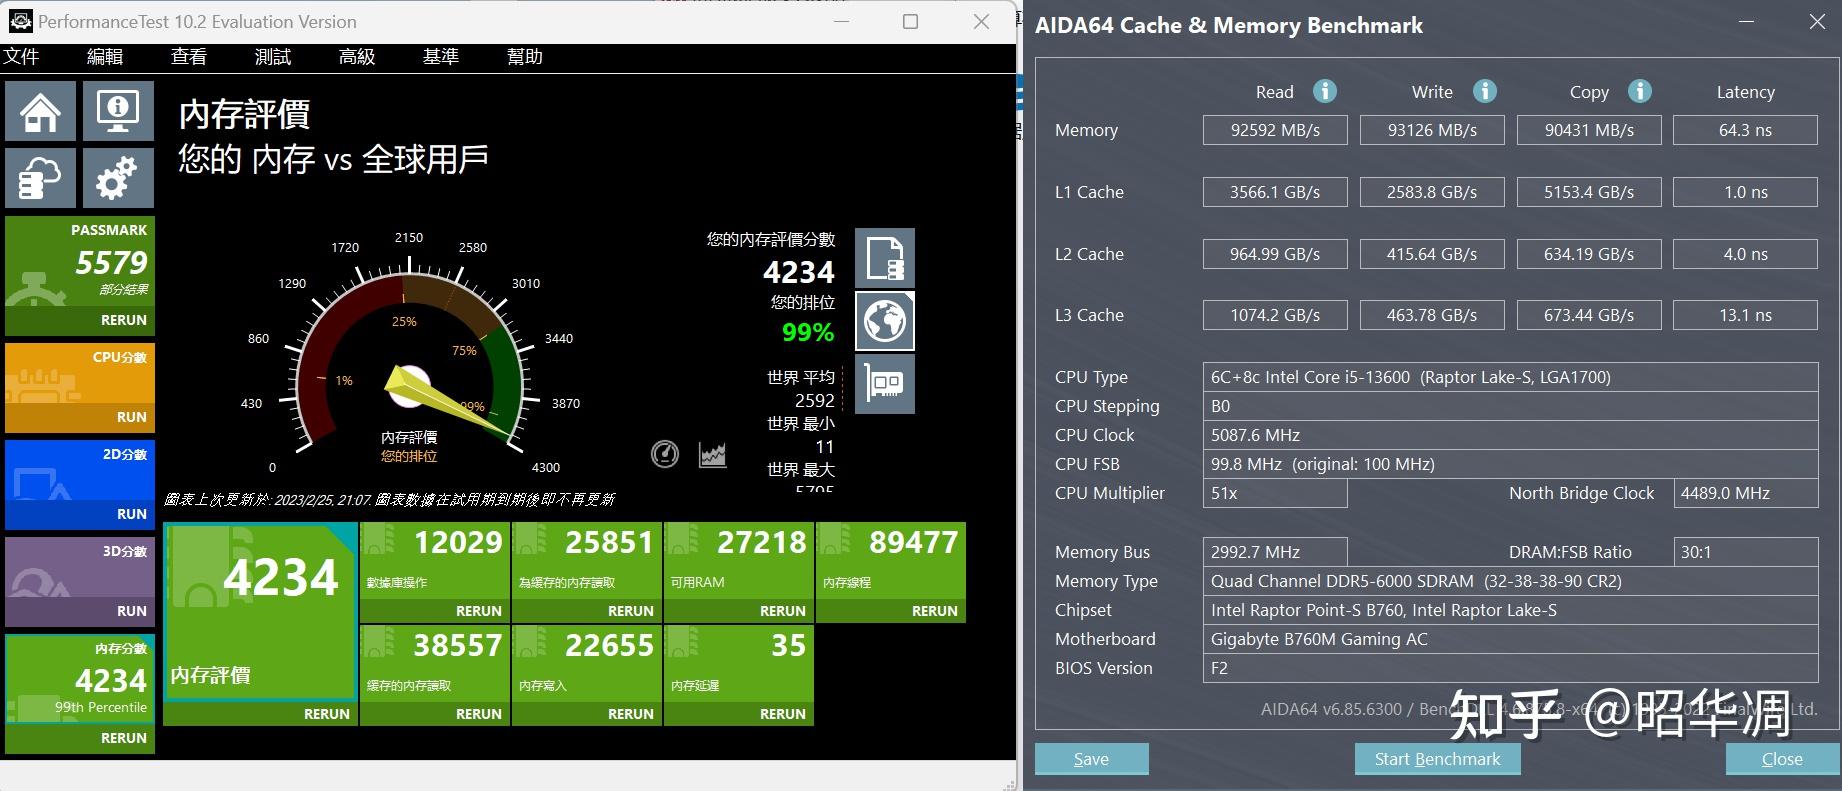Image resolution: width=1842 pixels, height=791 pixels.
Task: Select the world ranking globe icon
Action: (x=885, y=321)
